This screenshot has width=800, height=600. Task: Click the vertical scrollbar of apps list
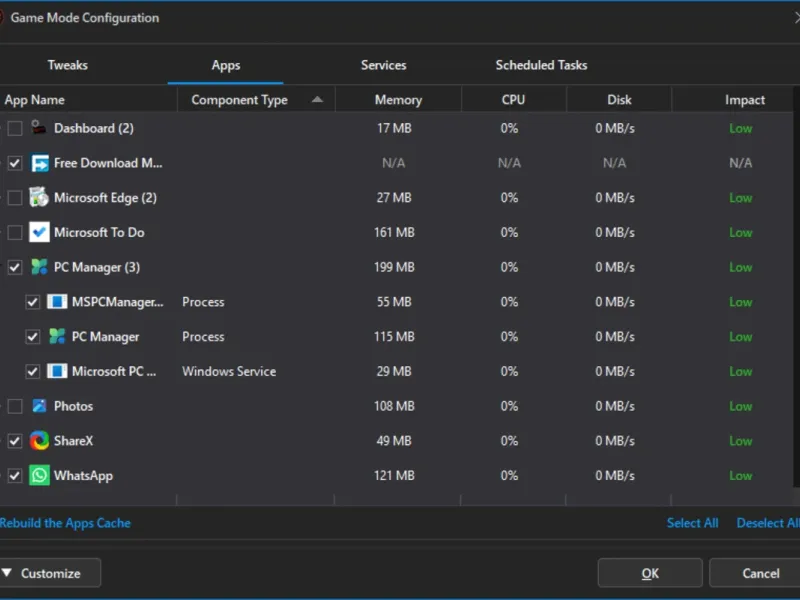[796, 286]
